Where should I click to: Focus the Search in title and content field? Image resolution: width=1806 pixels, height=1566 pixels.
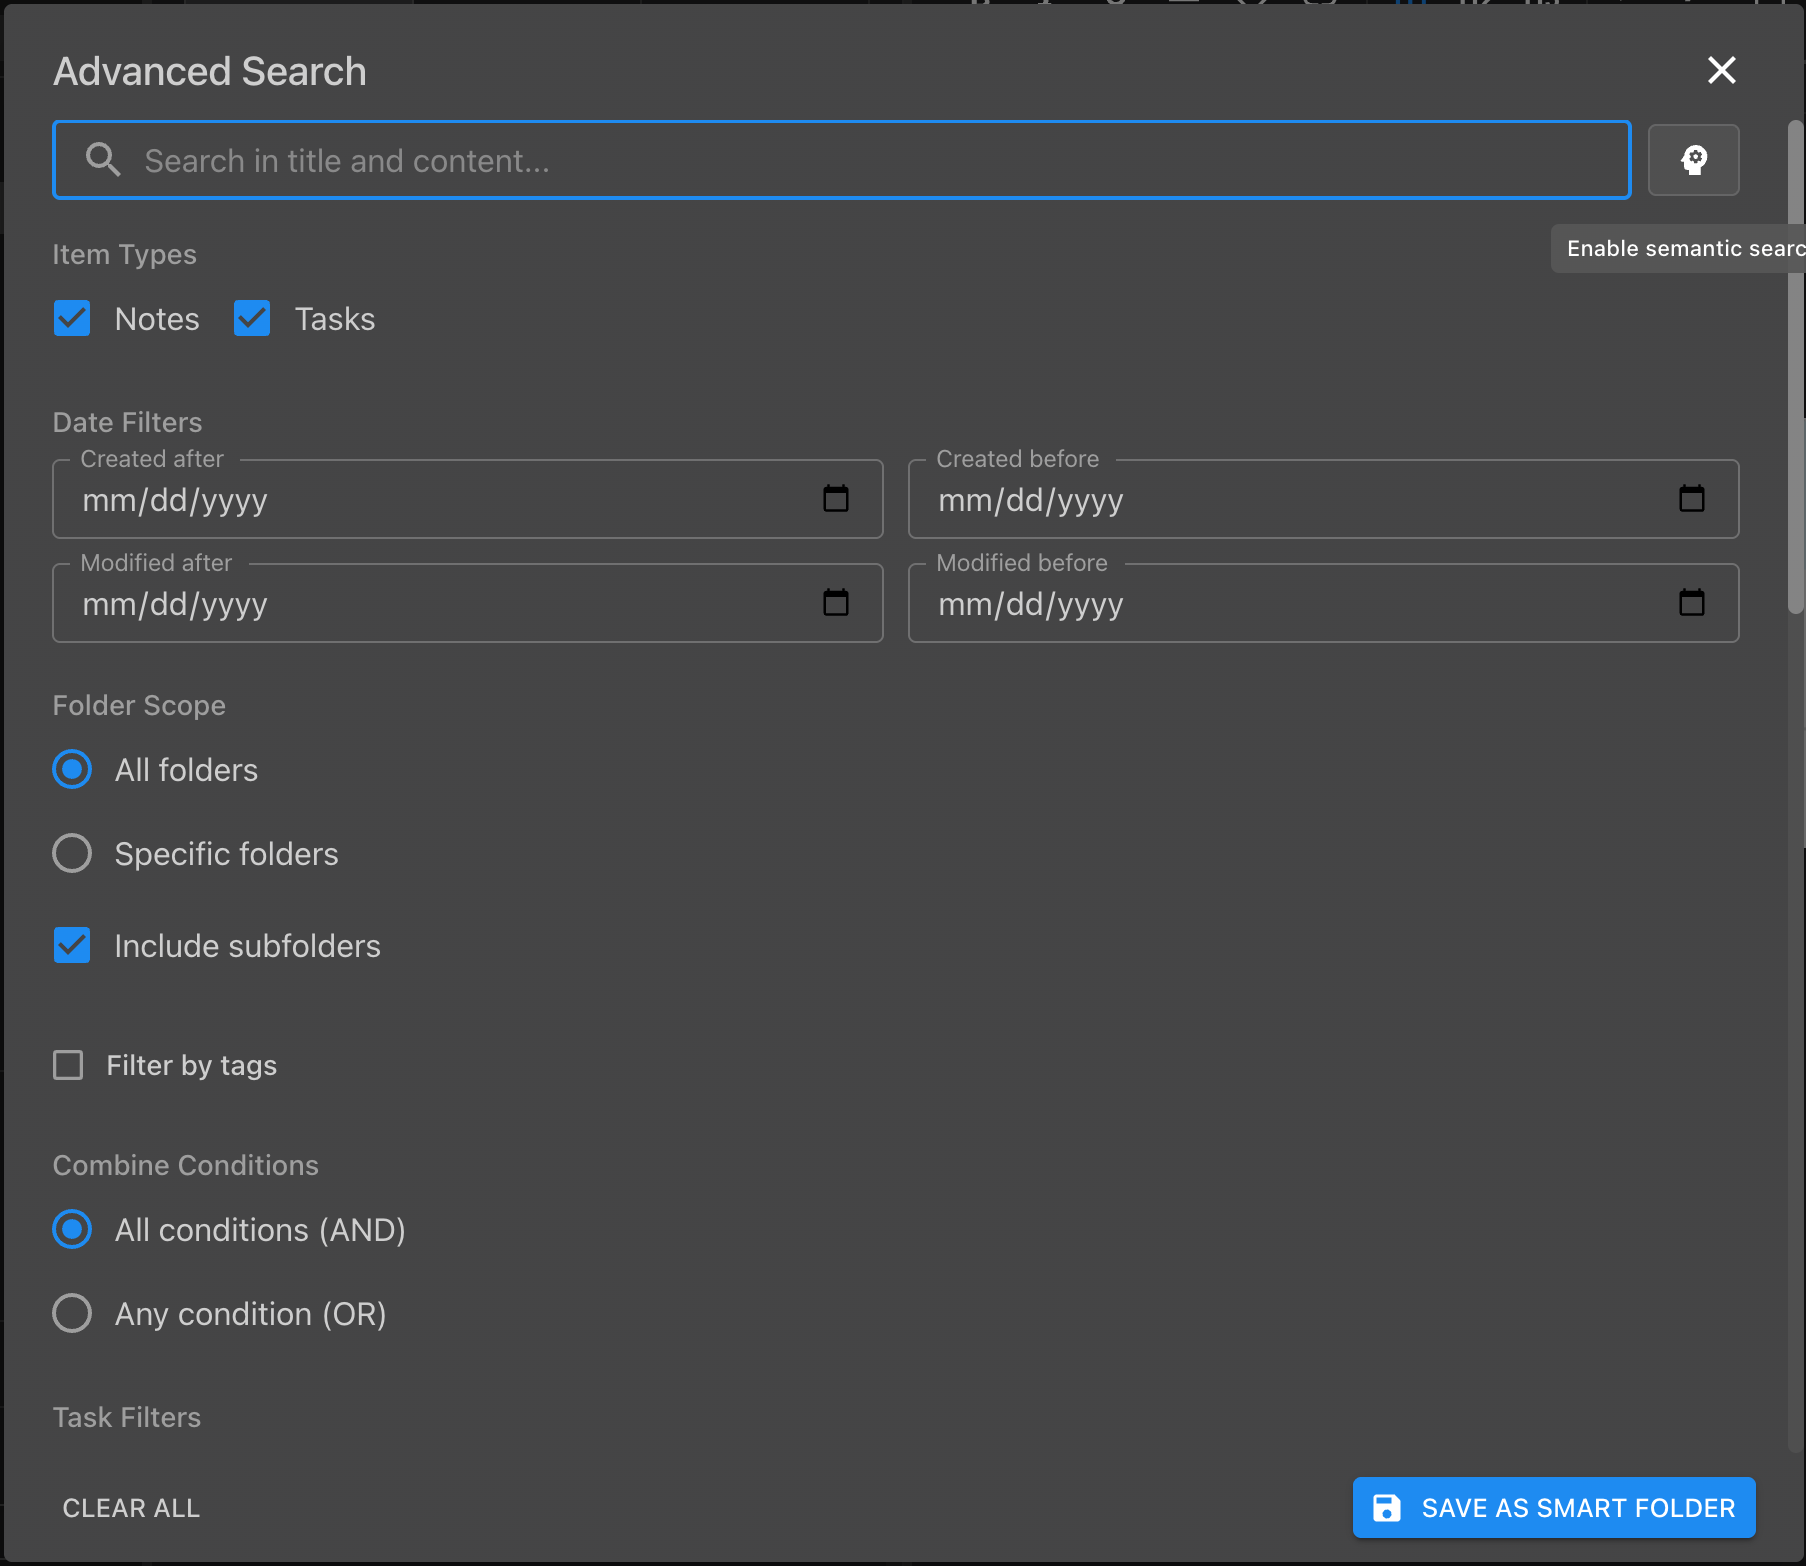(842, 160)
